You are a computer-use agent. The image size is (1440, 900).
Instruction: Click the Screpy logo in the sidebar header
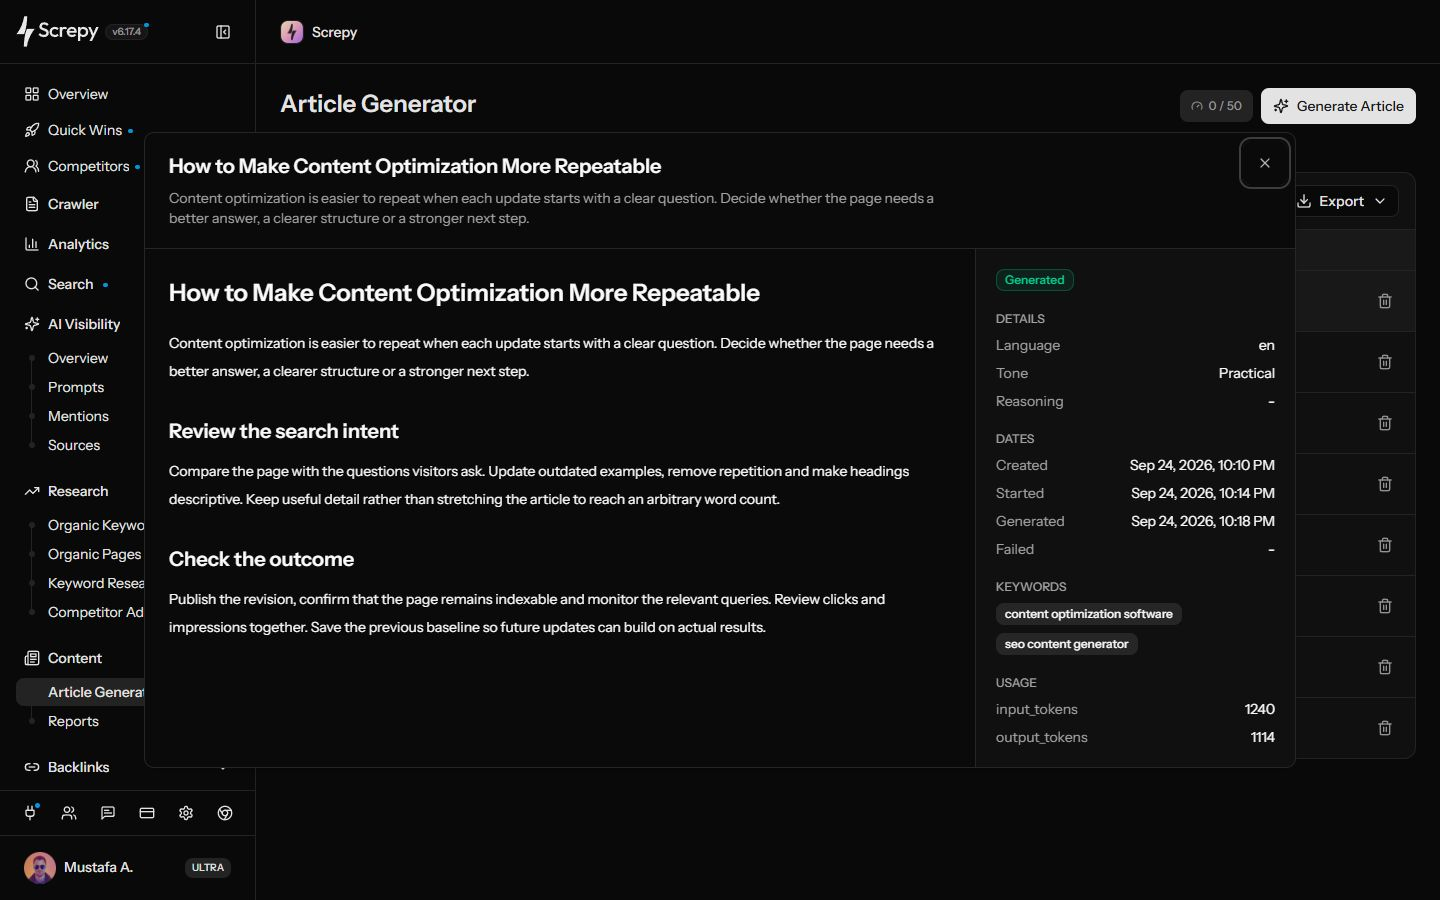coord(58,31)
